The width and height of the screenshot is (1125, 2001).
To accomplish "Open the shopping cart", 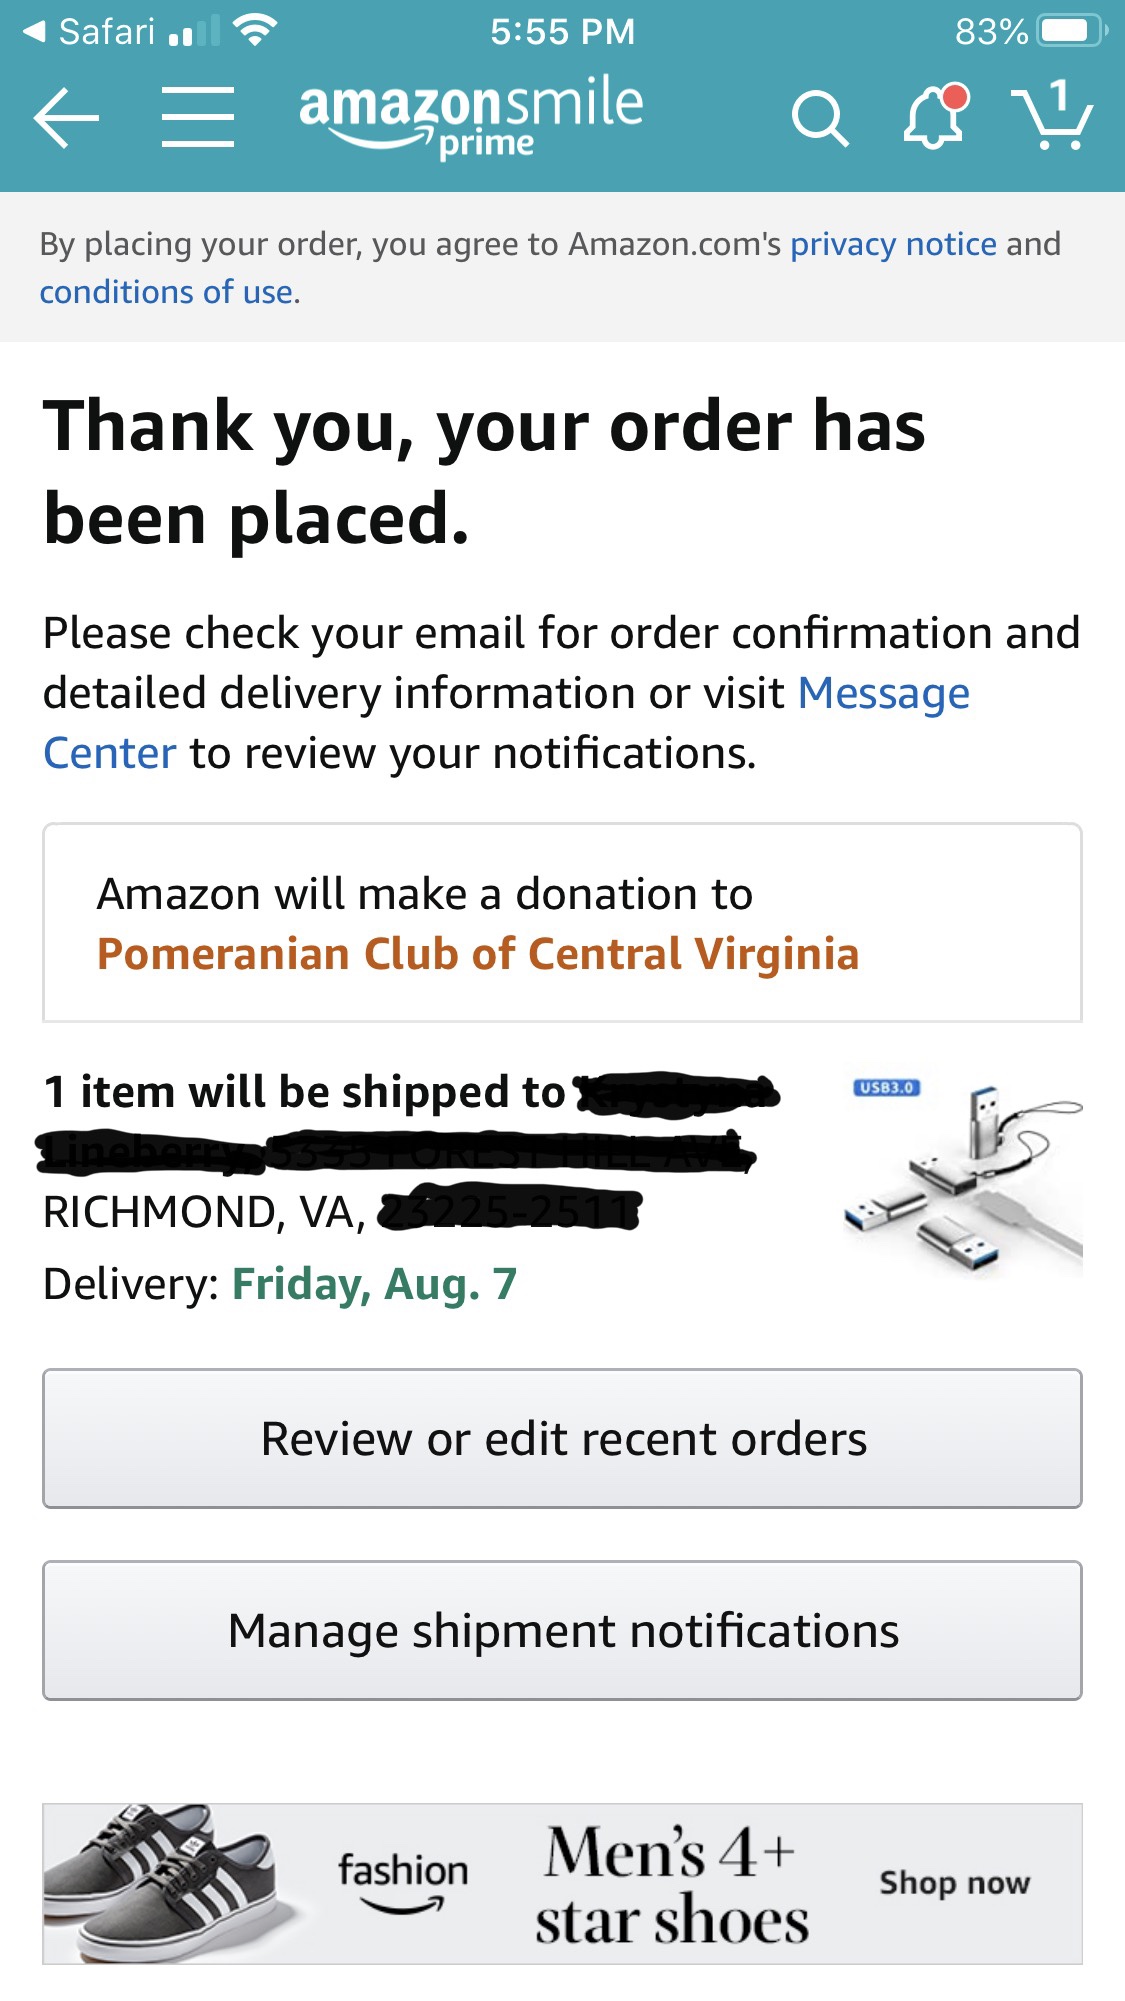I will (1052, 117).
